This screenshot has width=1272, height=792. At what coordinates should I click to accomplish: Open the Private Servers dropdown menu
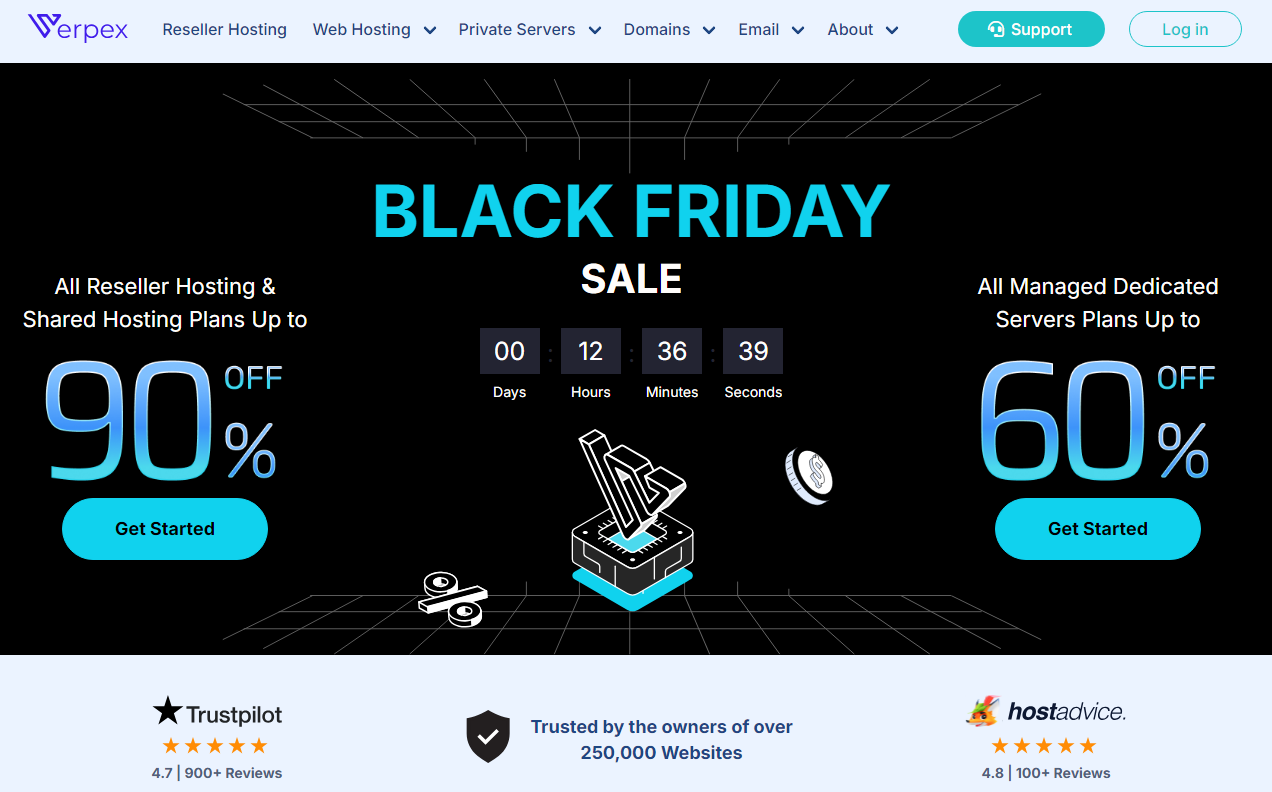(595, 30)
